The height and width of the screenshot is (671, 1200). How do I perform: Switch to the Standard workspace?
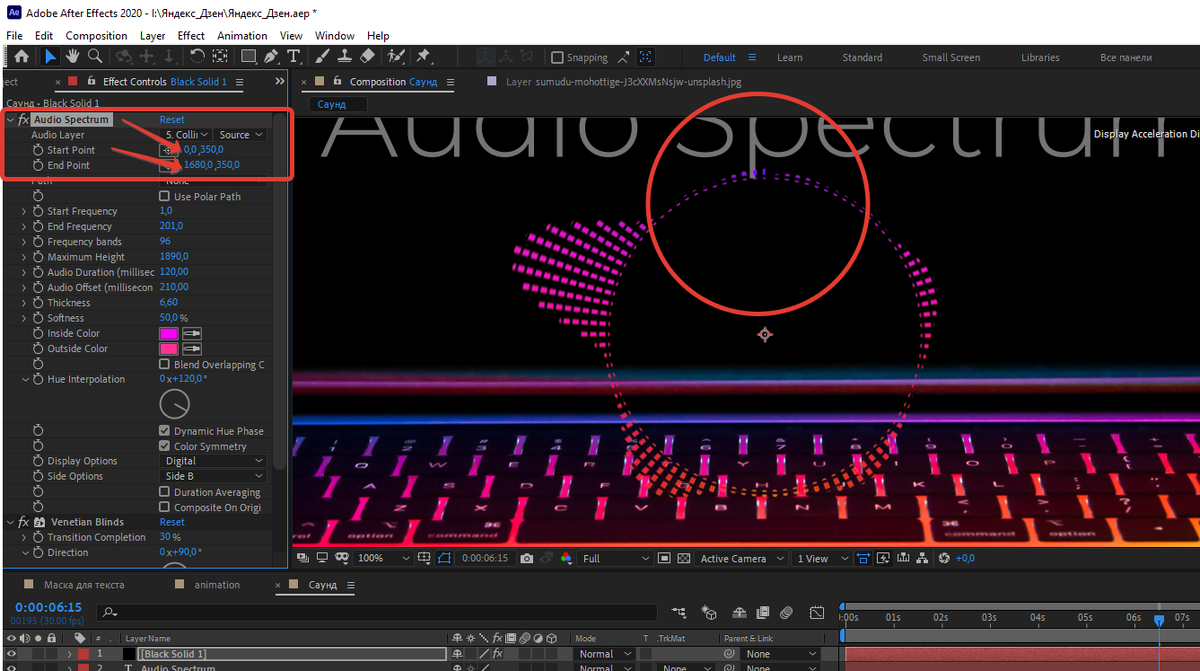coord(862,58)
